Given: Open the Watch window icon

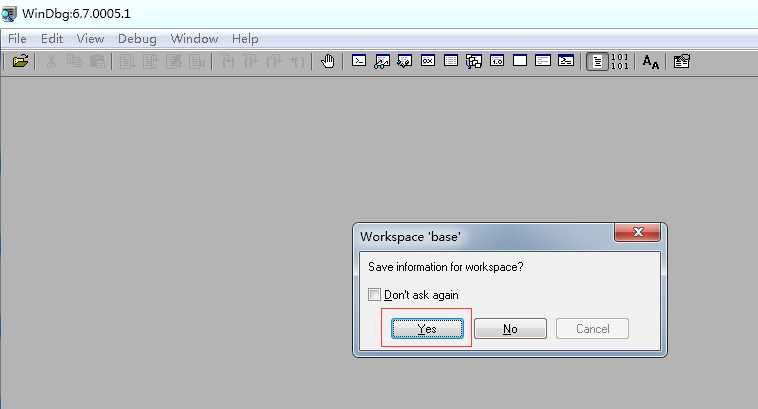Looking at the screenshot, I should [x=382, y=61].
